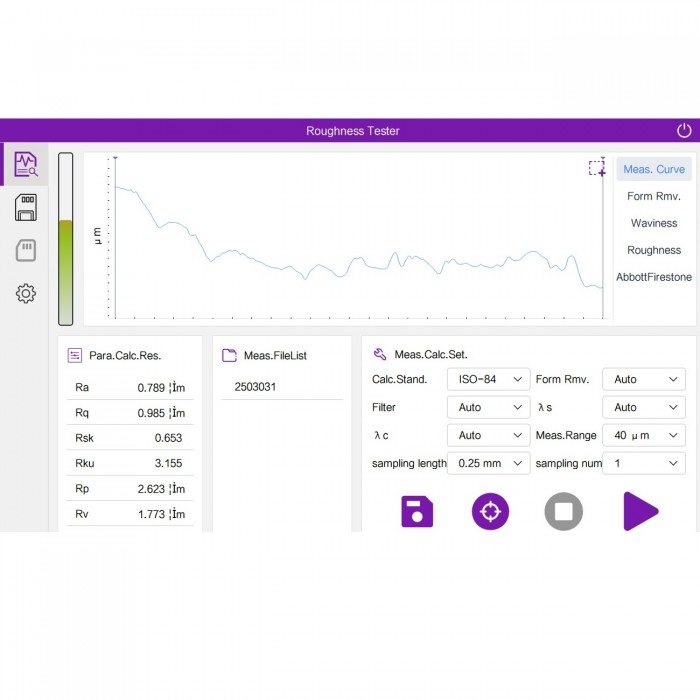Stop measurement with the gray stop button
Viewport: 700px width, 700px height.
pos(563,511)
